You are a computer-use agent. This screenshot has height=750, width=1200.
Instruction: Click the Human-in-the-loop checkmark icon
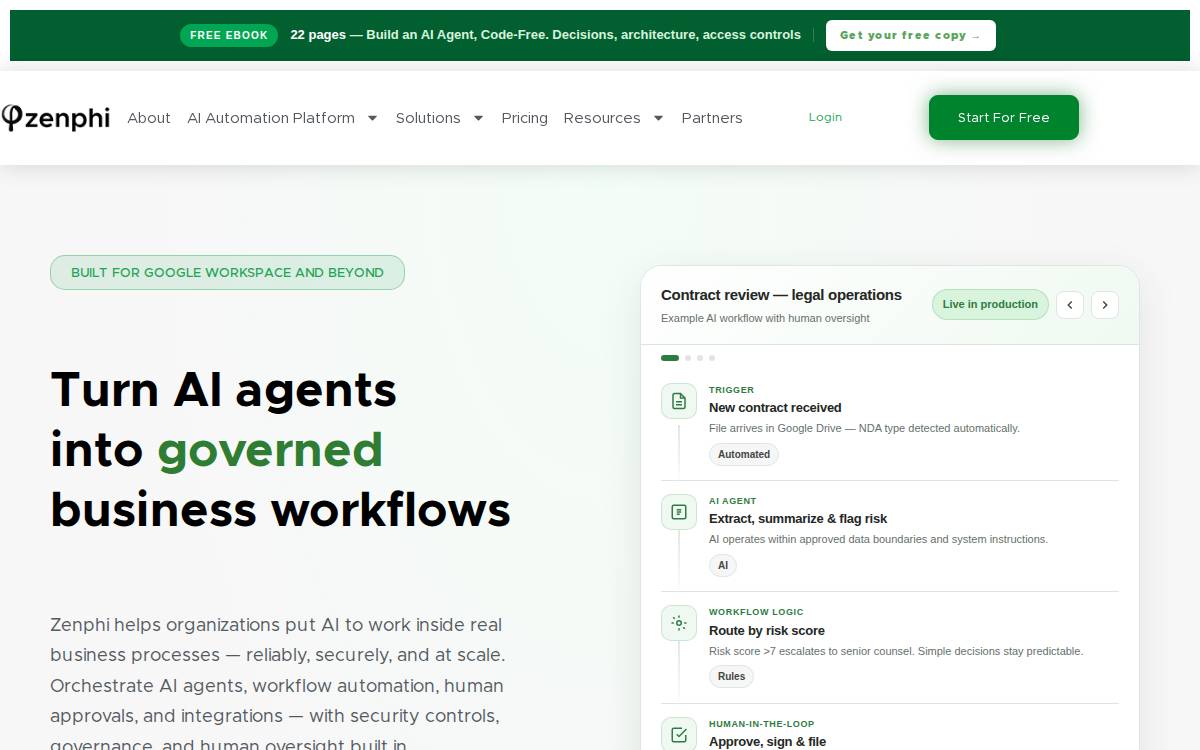pos(679,735)
